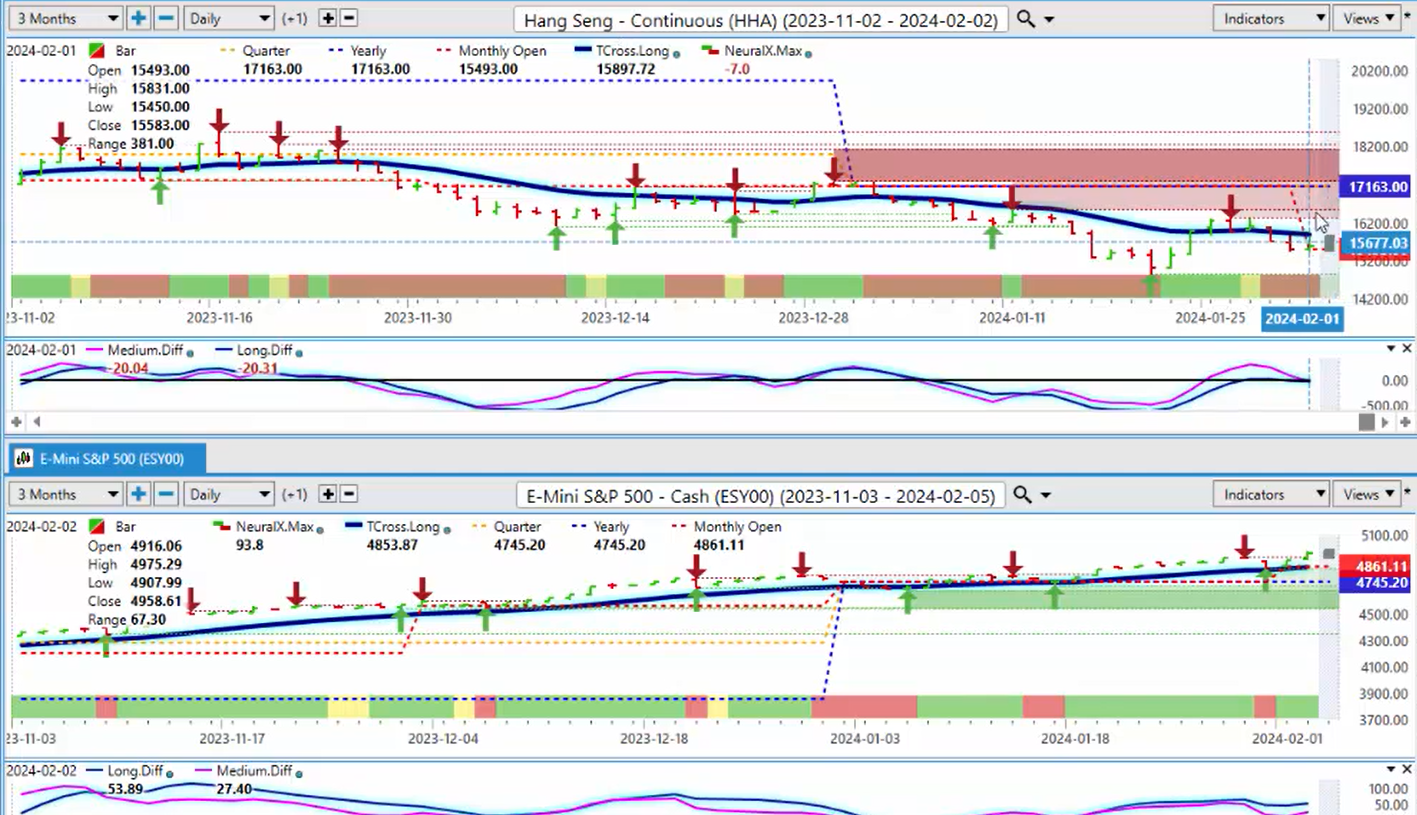
Task: Open the 3 Months range dropdown on Hang Seng chart
Action: (65, 18)
